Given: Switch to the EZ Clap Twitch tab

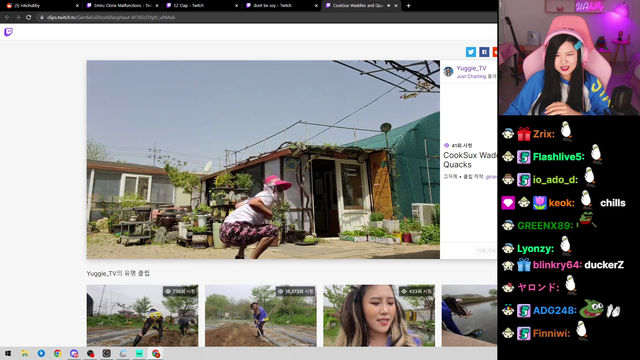Looking at the screenshot, I should [x=199, y=6].
